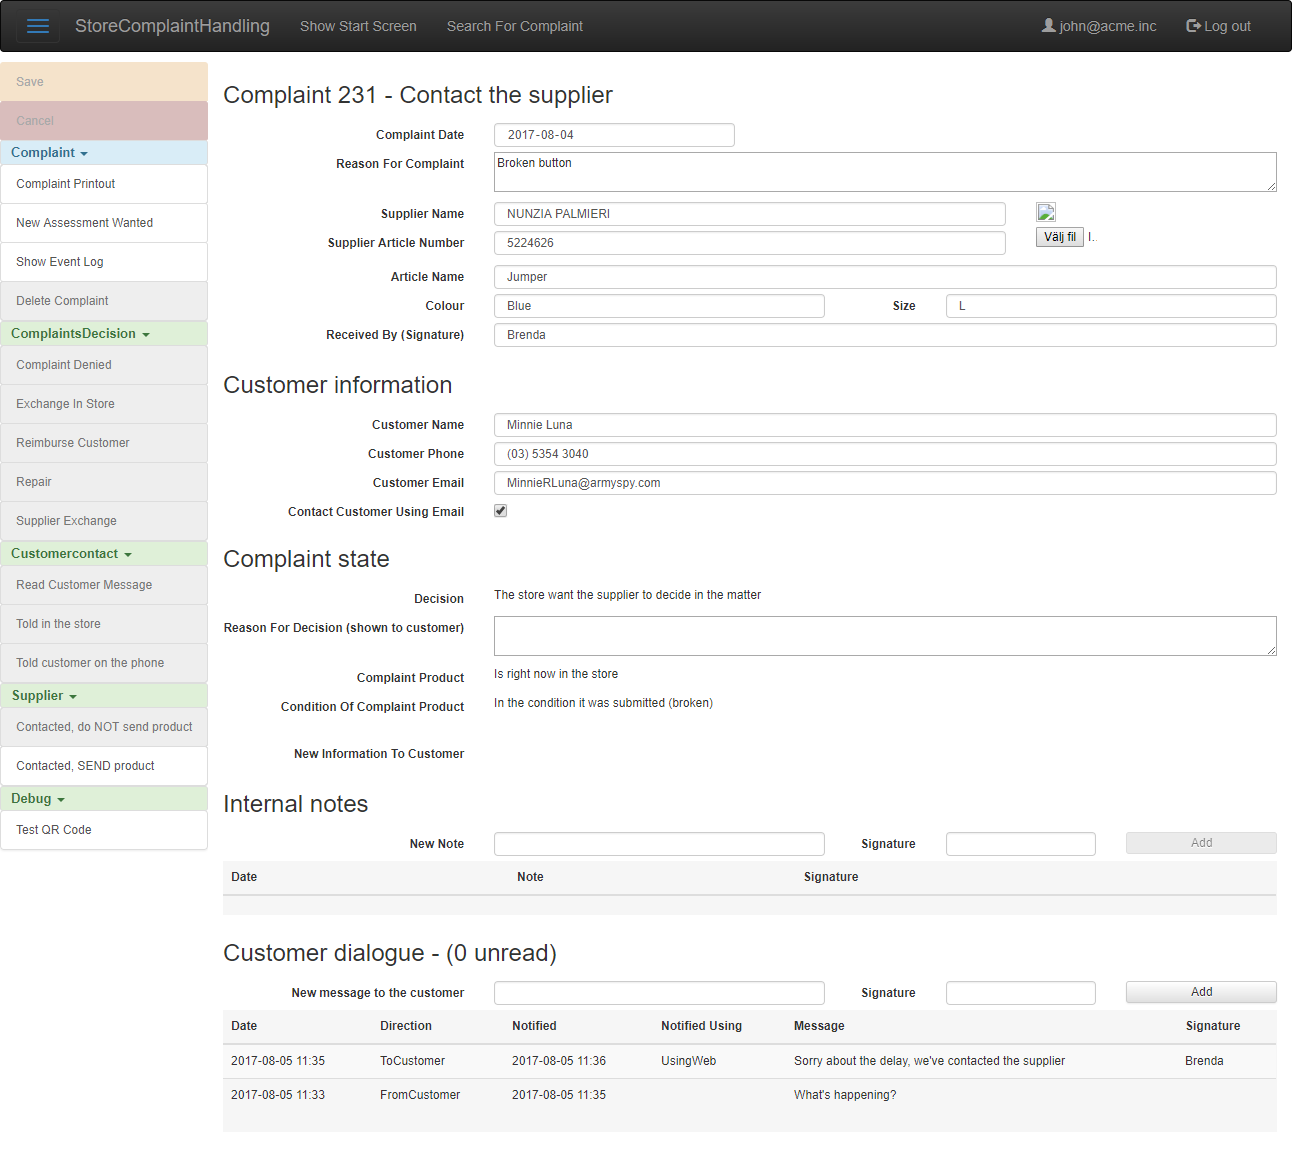The height and width of the screenshot is (1166, 1292).
Task: Click the broken image thumbnail icon
Action: (x=1046, y=212)
